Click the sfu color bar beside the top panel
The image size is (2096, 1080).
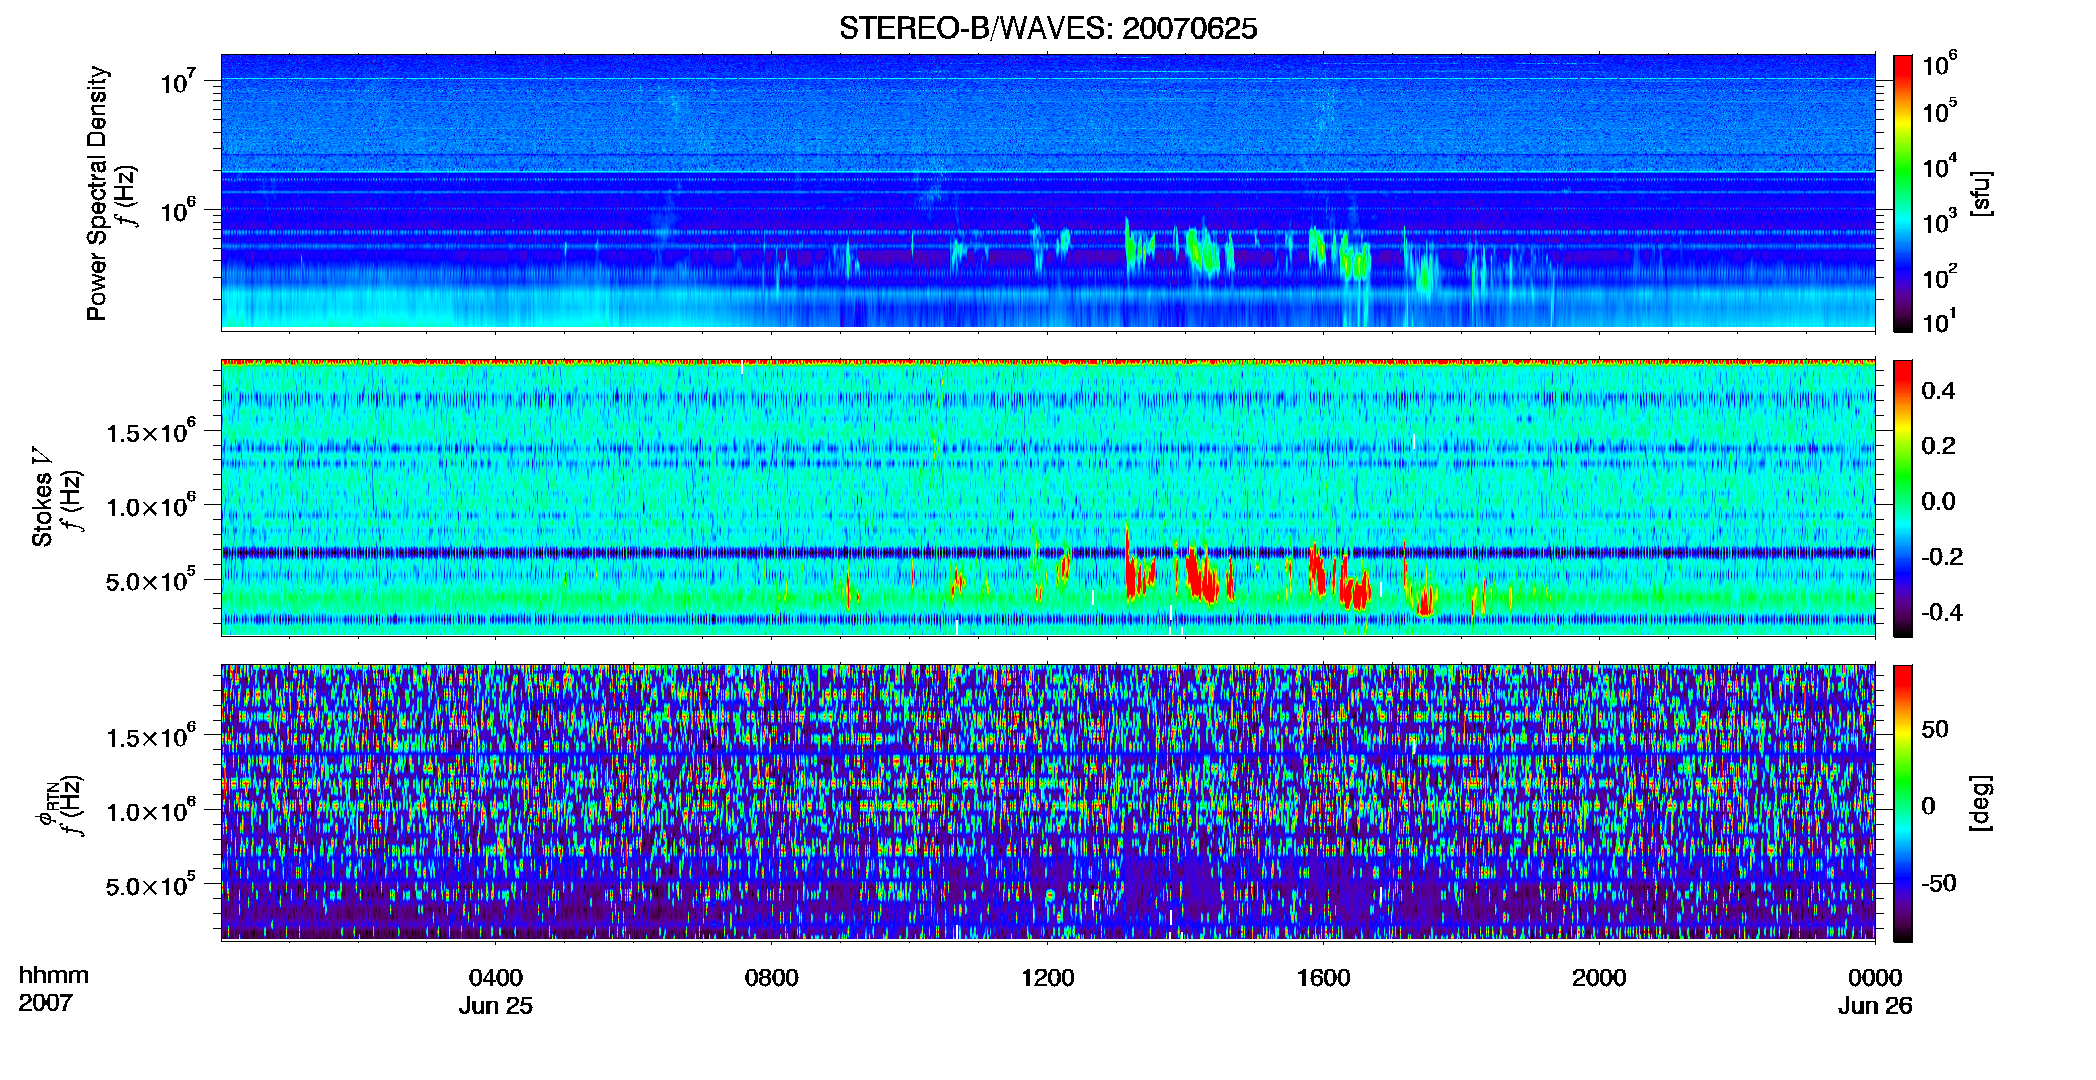click(1903, 193)
